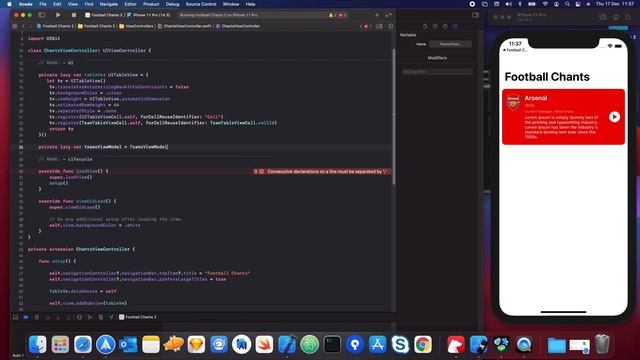This screenshot has width=640, height=360.
Task: Open the Debug menu
Action: pos(172,4)
